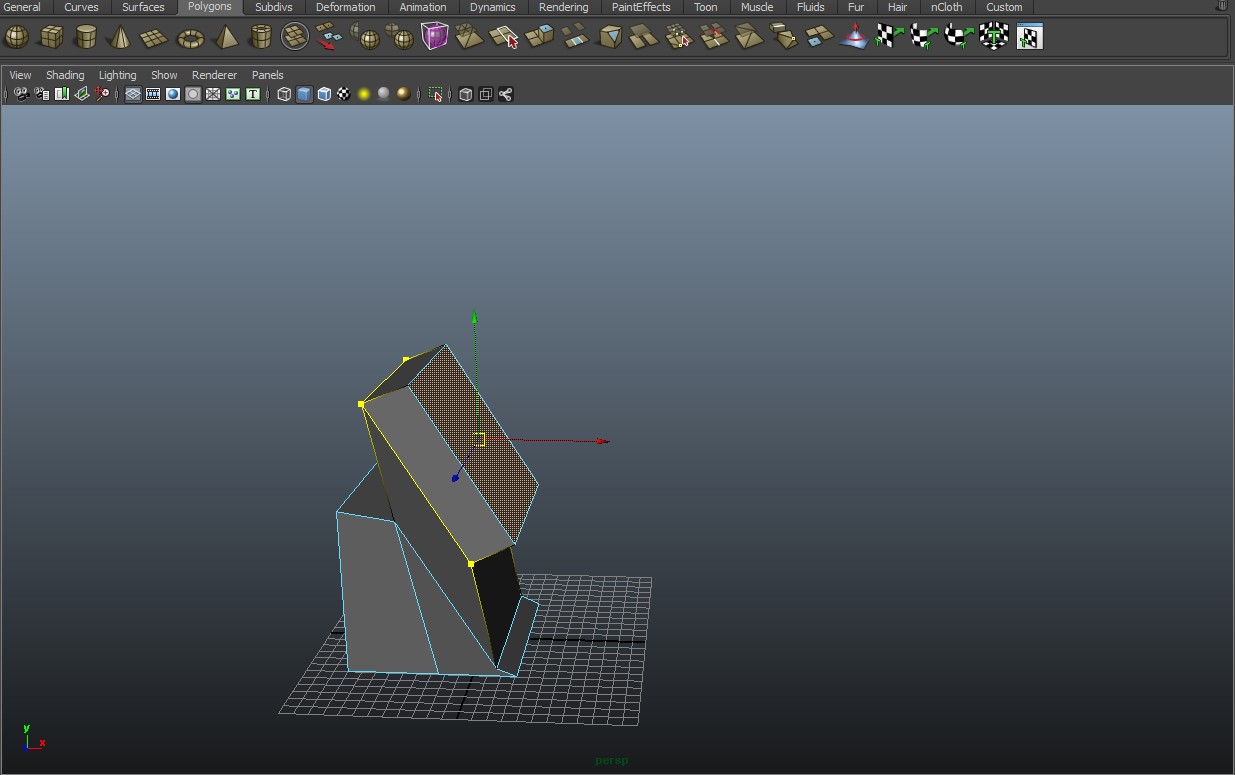This screenshot has width=1235, height=775.
Task: Open the Panels menu
Action: [x=267, y=74]
